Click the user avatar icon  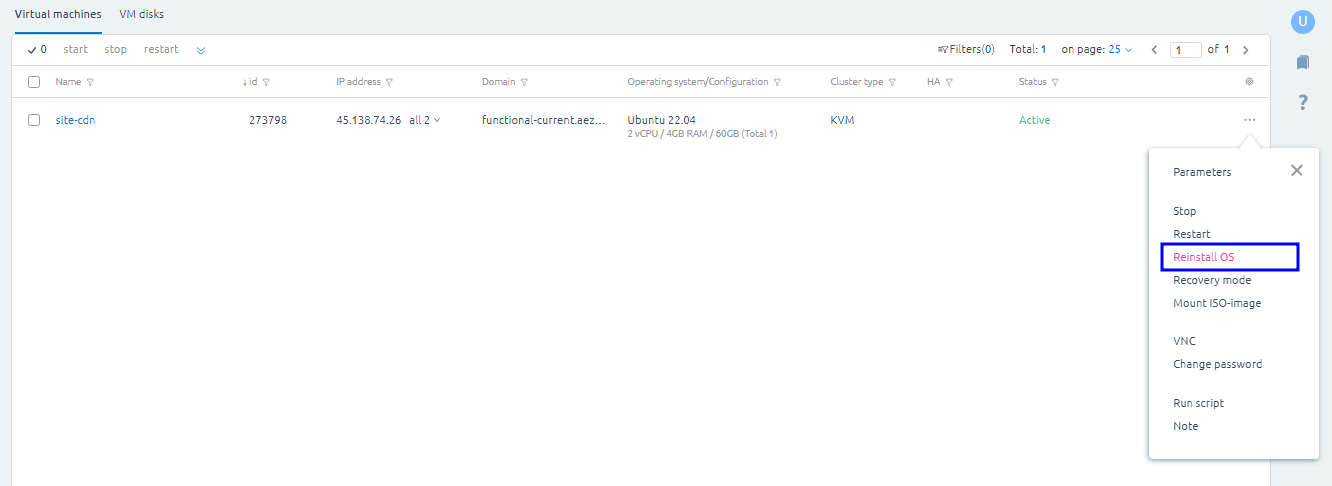[1302, 21]
